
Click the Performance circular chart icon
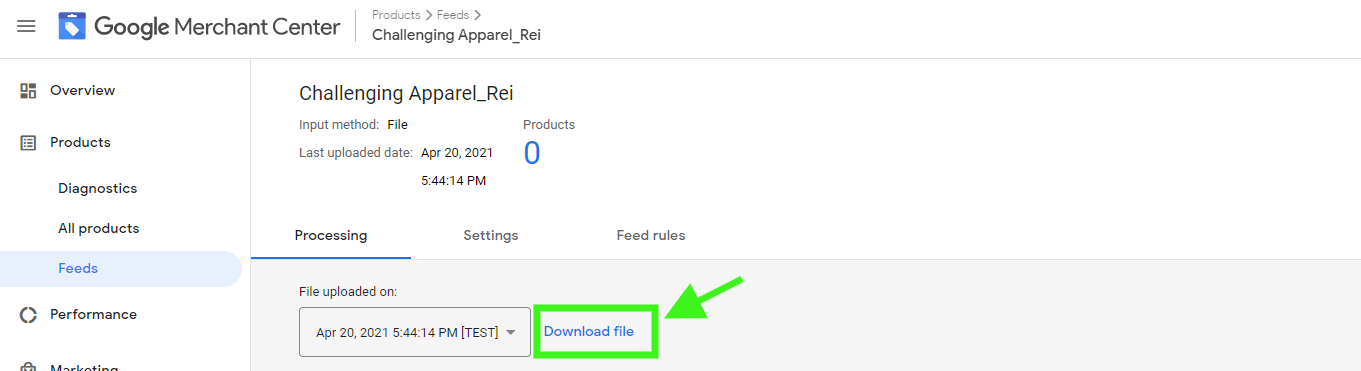click(x=28, y=315)
